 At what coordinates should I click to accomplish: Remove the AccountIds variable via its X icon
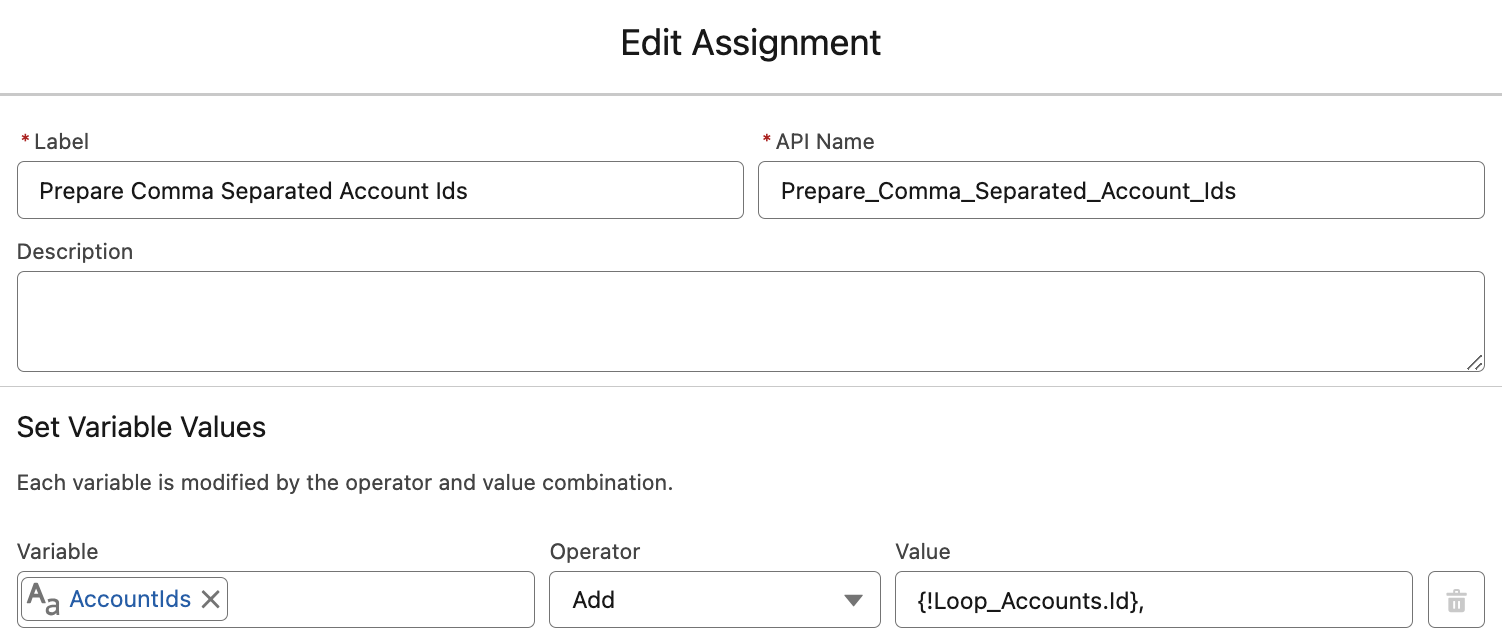click(x=211, y=599)
